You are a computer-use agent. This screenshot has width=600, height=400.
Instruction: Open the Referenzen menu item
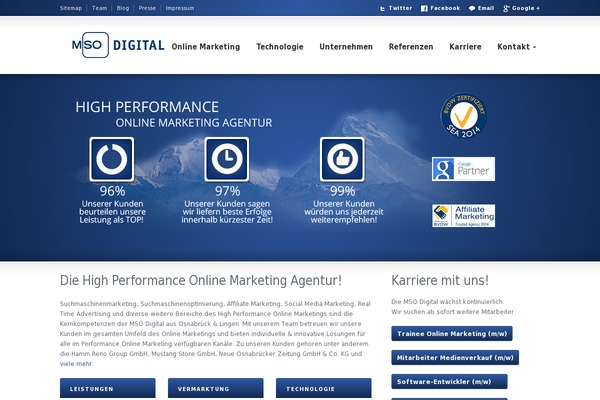411,47
